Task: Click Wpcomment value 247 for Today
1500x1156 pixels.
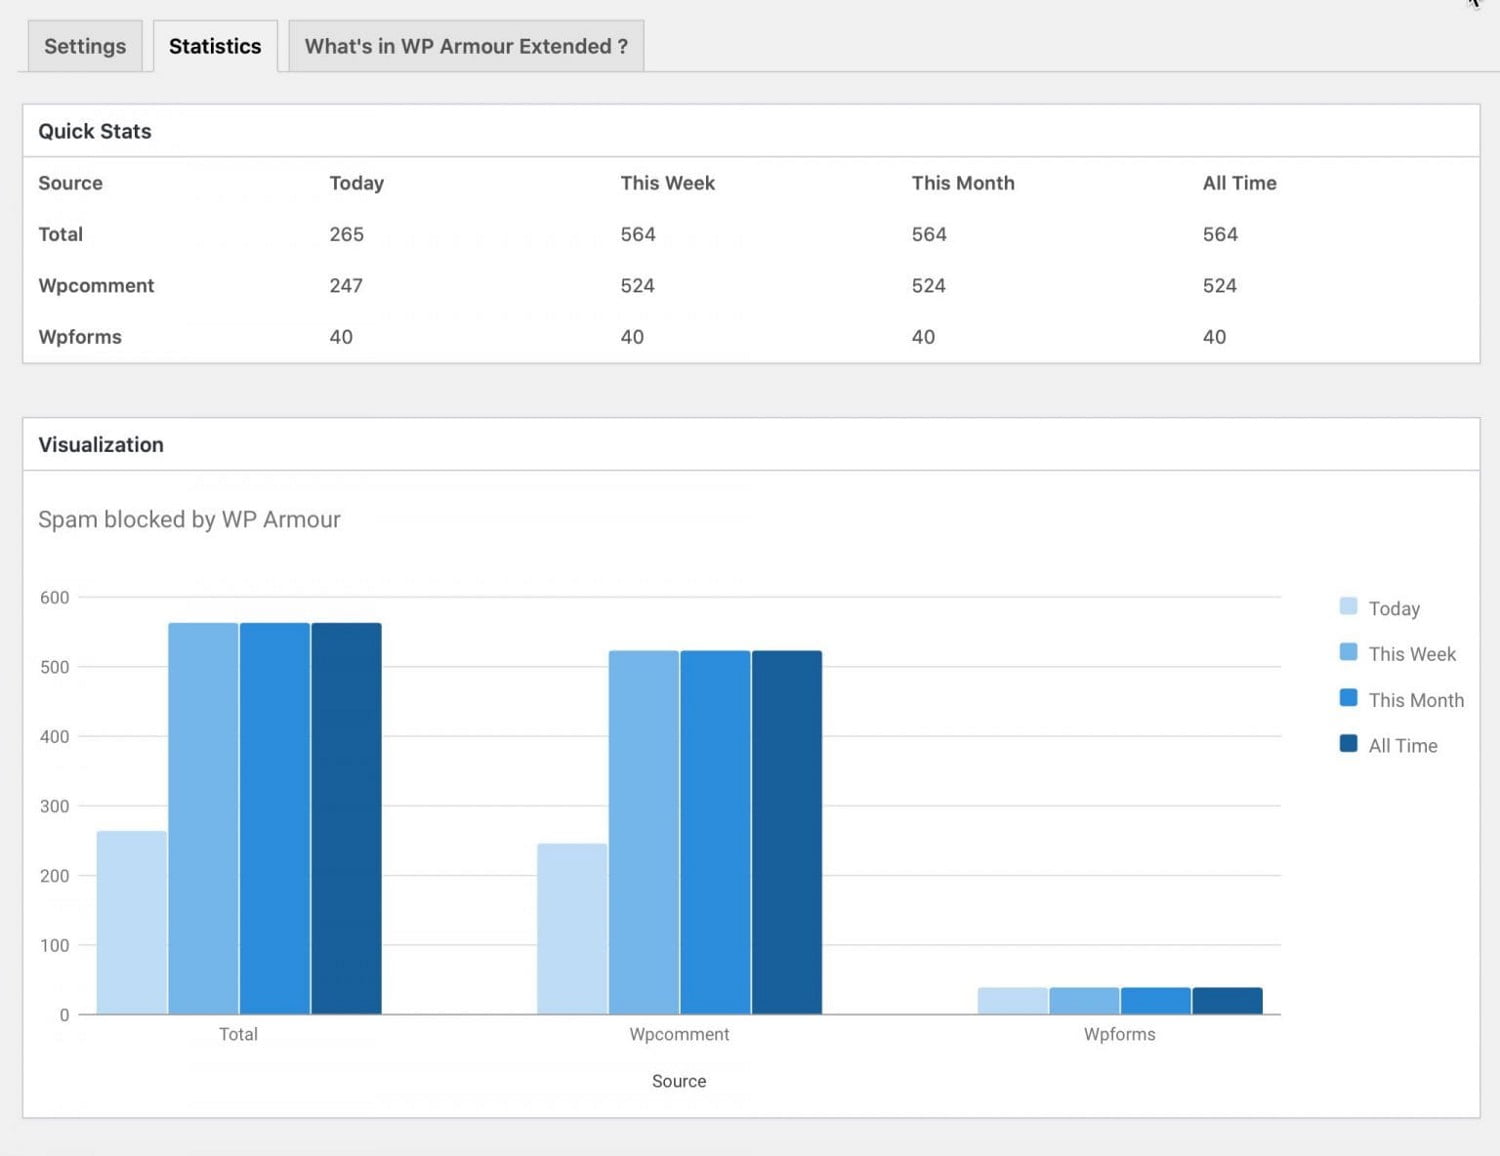Action: pos(346,286)
